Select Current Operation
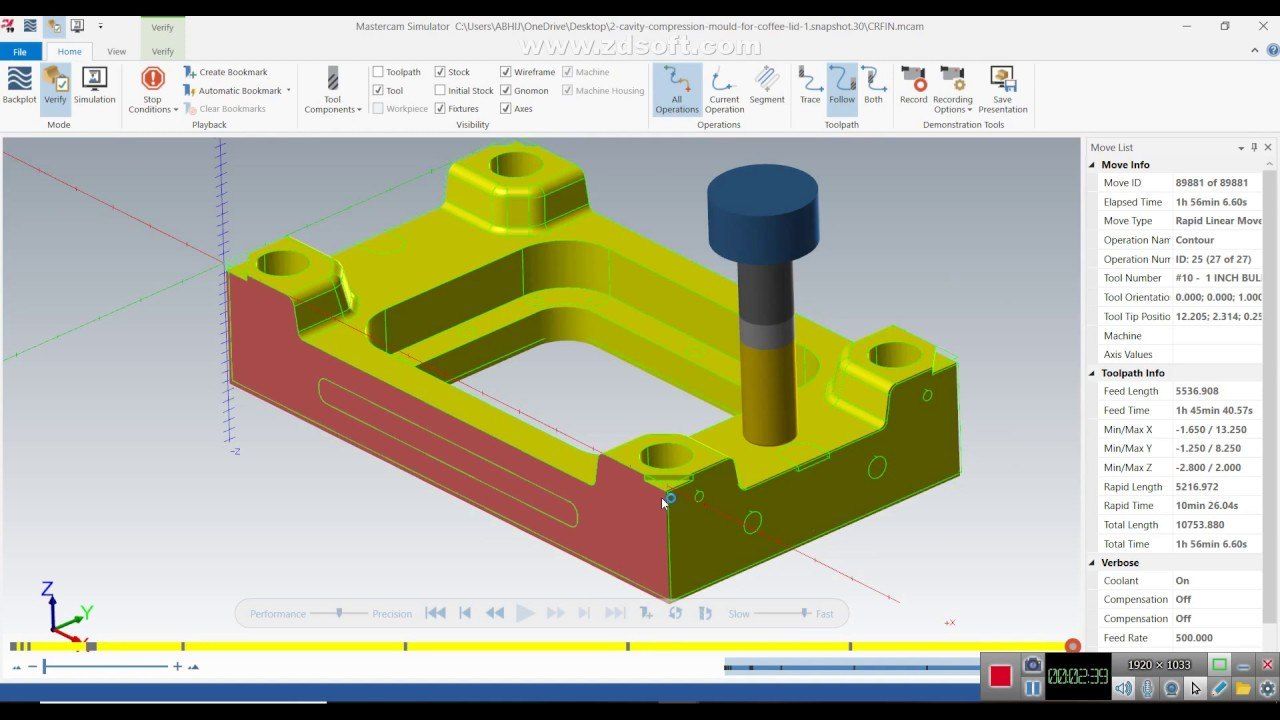The height and width of the screenshot is (720, 1280). (x=724, y=90)
